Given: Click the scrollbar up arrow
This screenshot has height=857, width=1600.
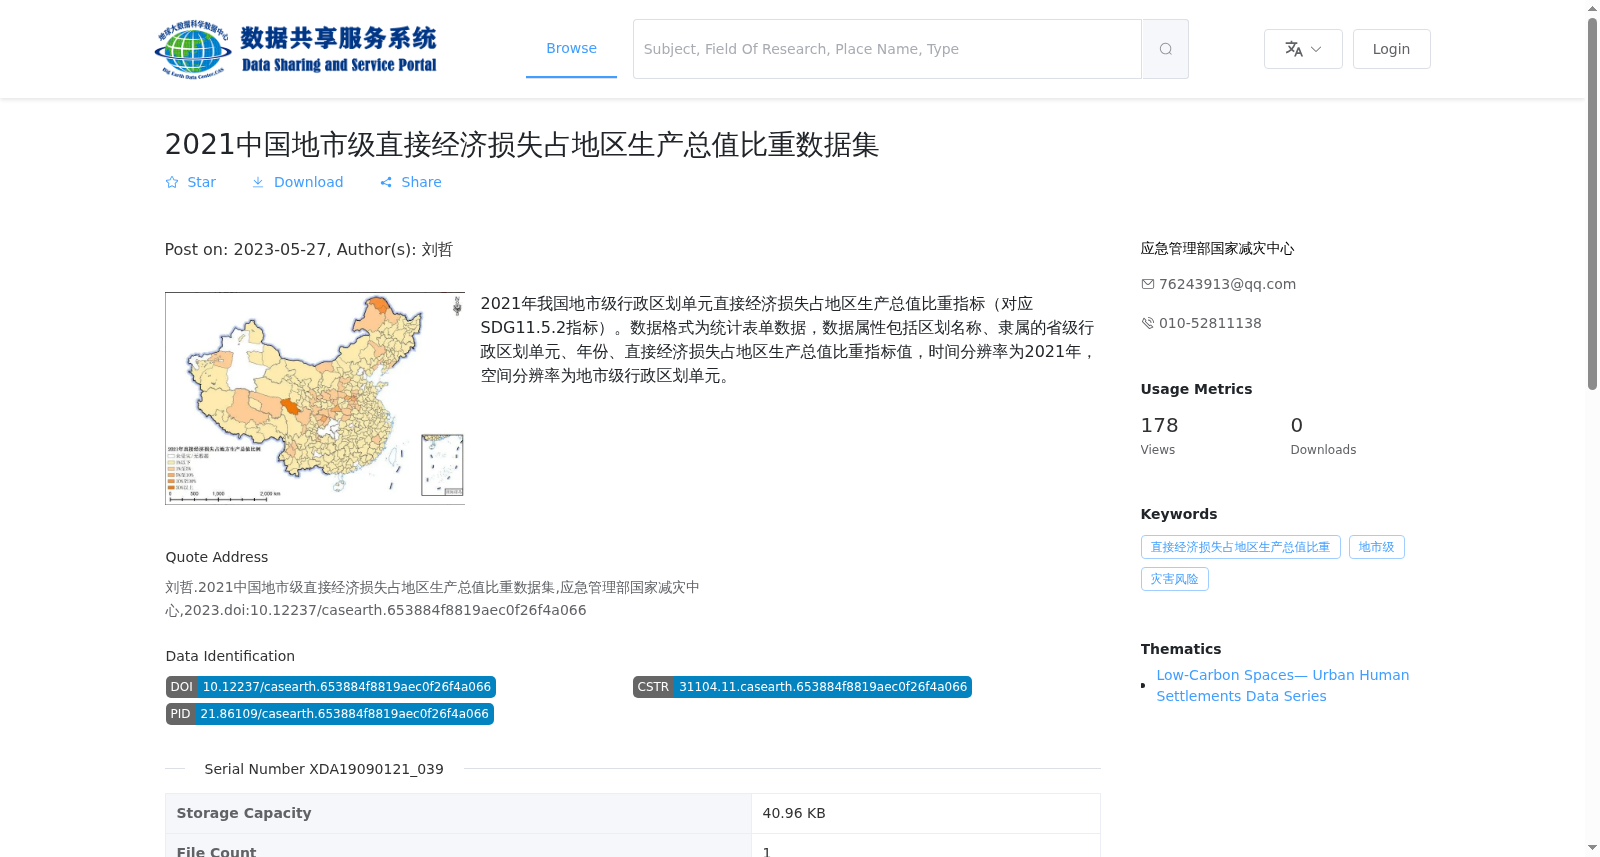Looking at the screenshot, I should [x=1592, y=8].
